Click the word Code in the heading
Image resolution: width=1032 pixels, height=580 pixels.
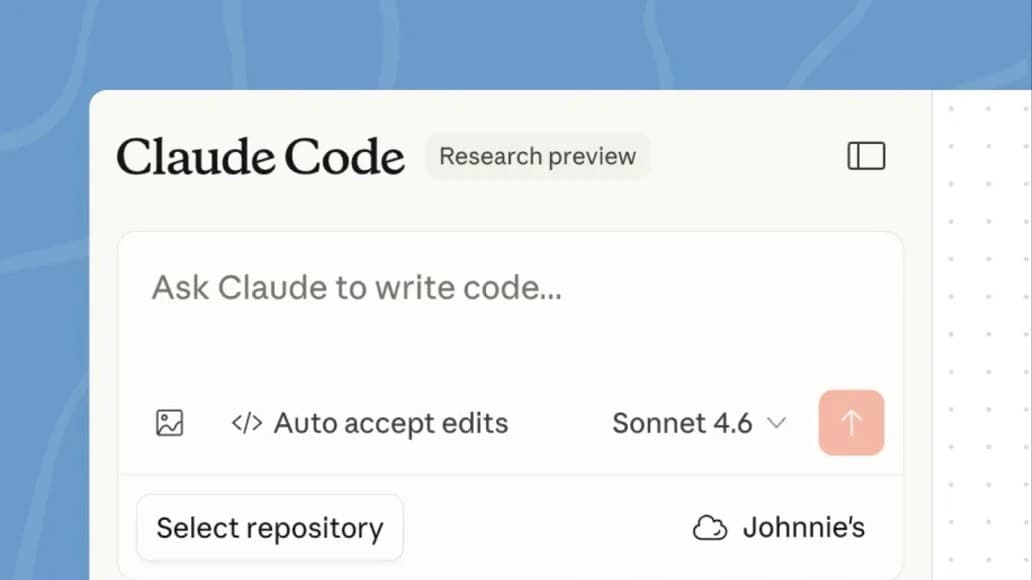point(344,157)
